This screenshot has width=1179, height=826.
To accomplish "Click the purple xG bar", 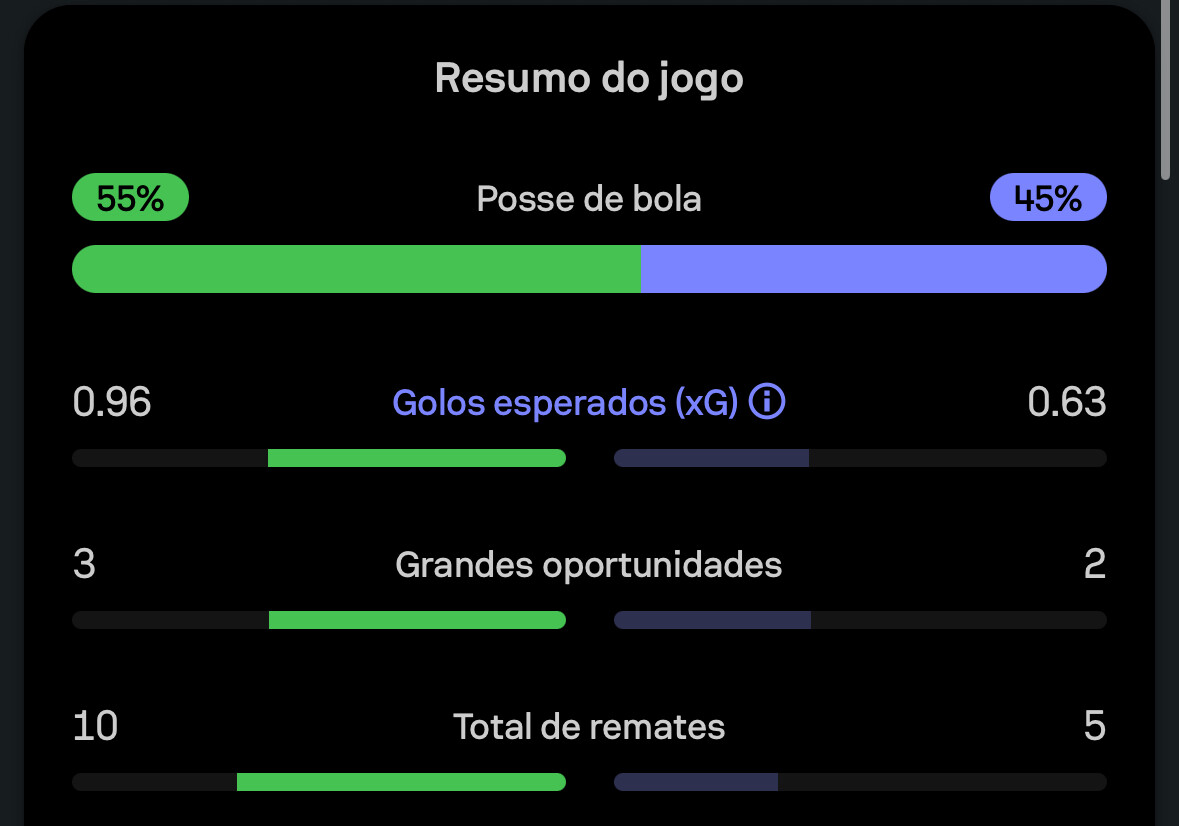I will (711, 458).
